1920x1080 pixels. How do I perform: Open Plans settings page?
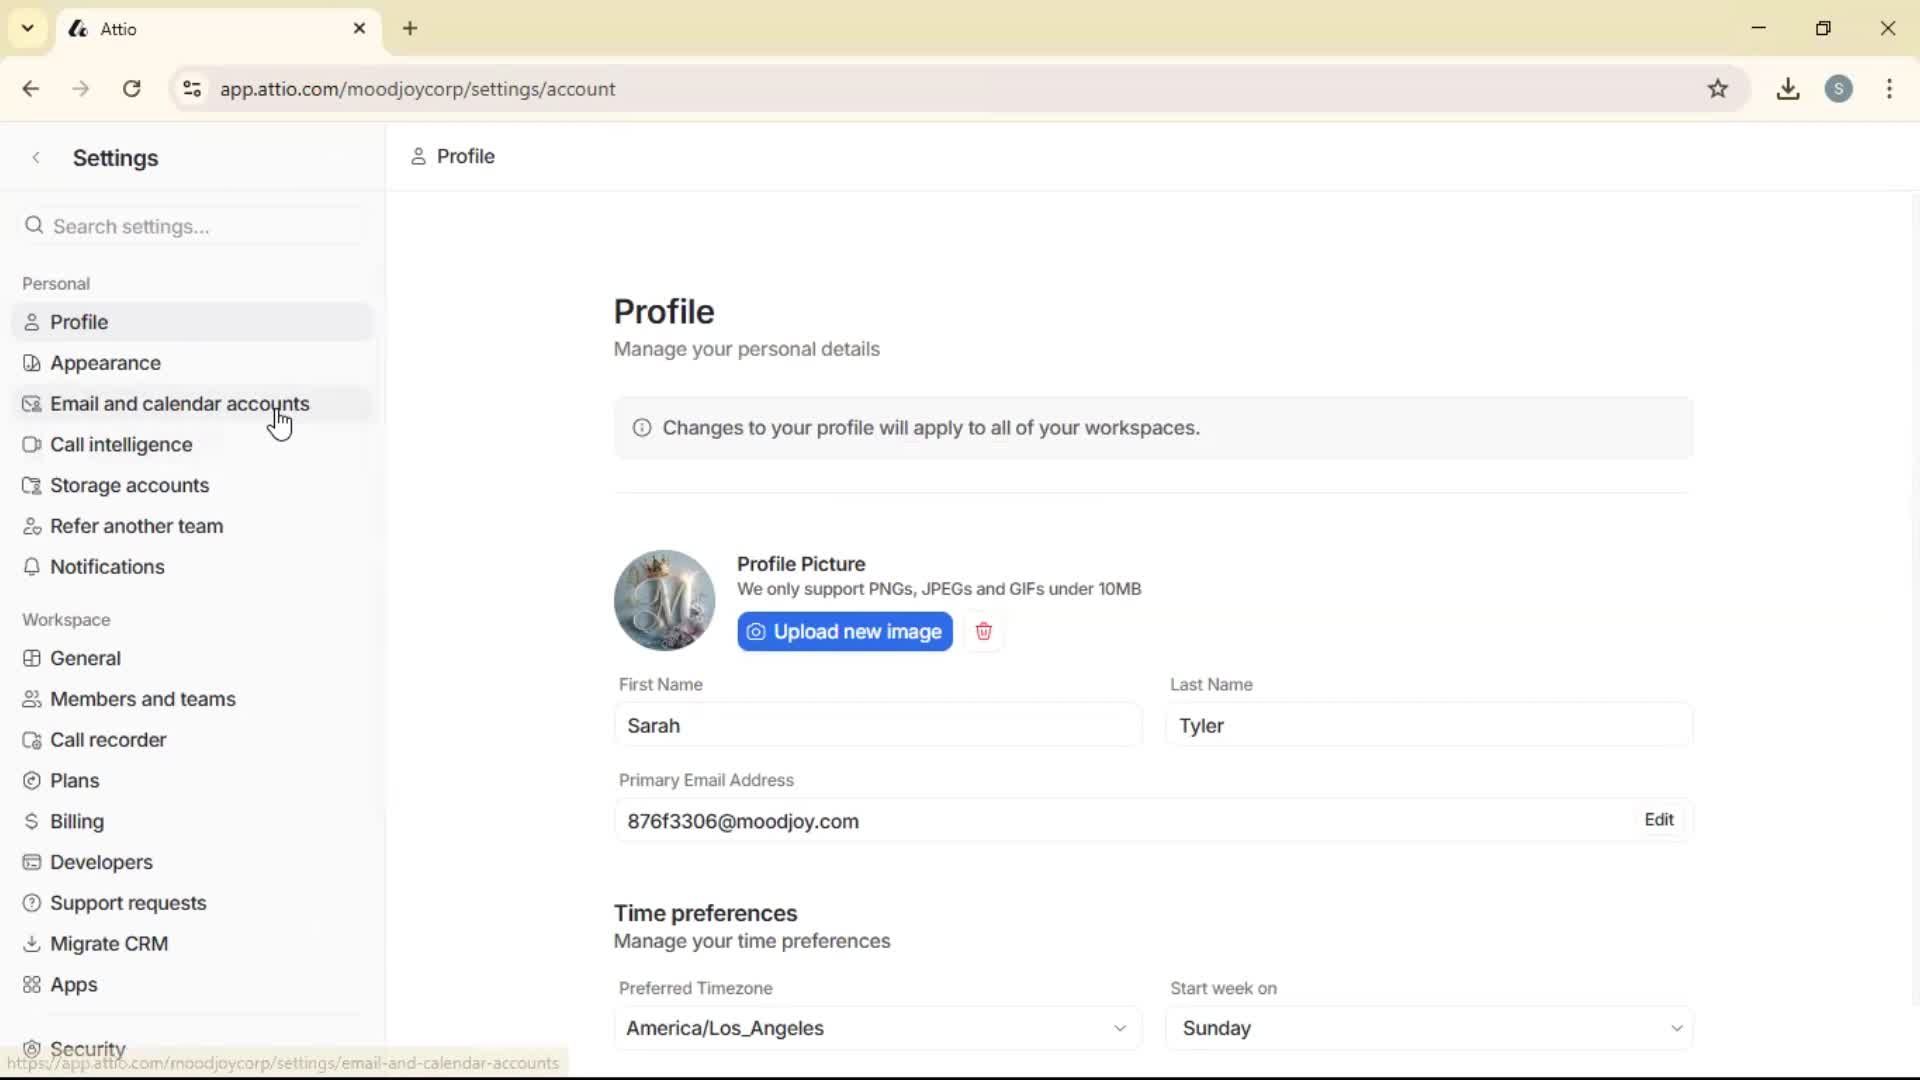coord(193,781)
